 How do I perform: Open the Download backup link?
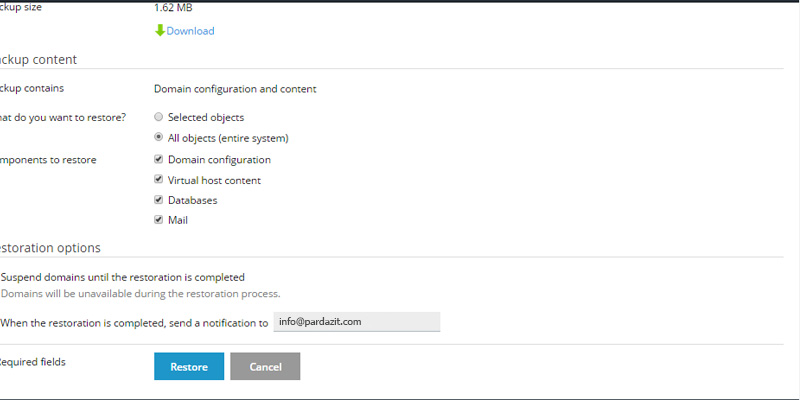pyautogui.click(x=190, y=31)
